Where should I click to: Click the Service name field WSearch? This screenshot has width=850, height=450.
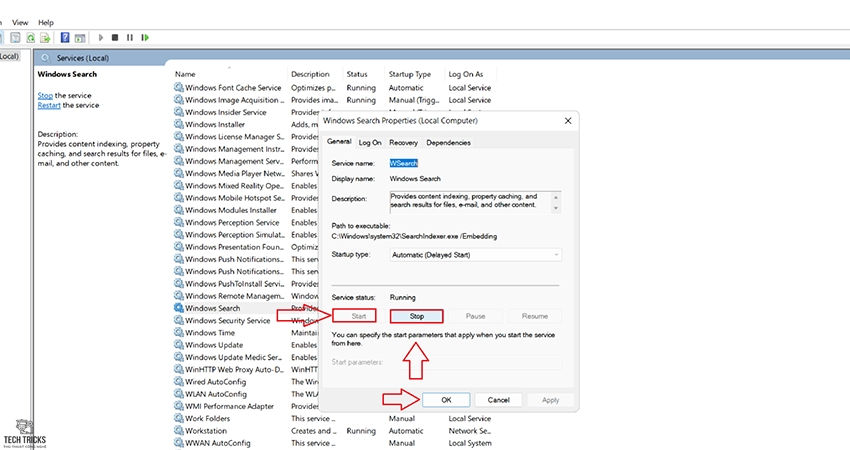click(x=404, y=163)
